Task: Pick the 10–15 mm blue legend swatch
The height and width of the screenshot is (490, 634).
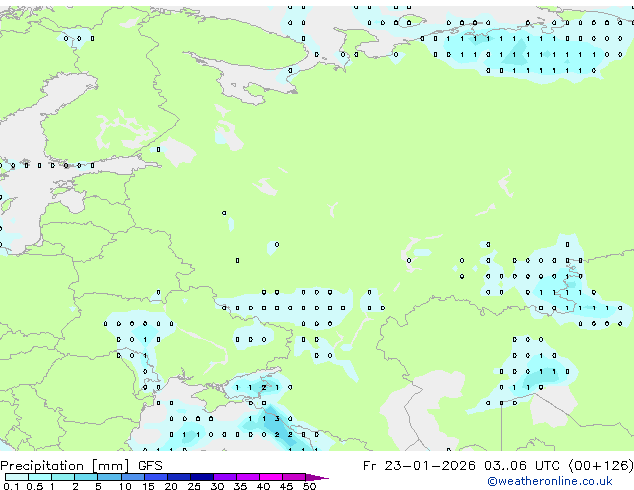Action: (132, 477)
